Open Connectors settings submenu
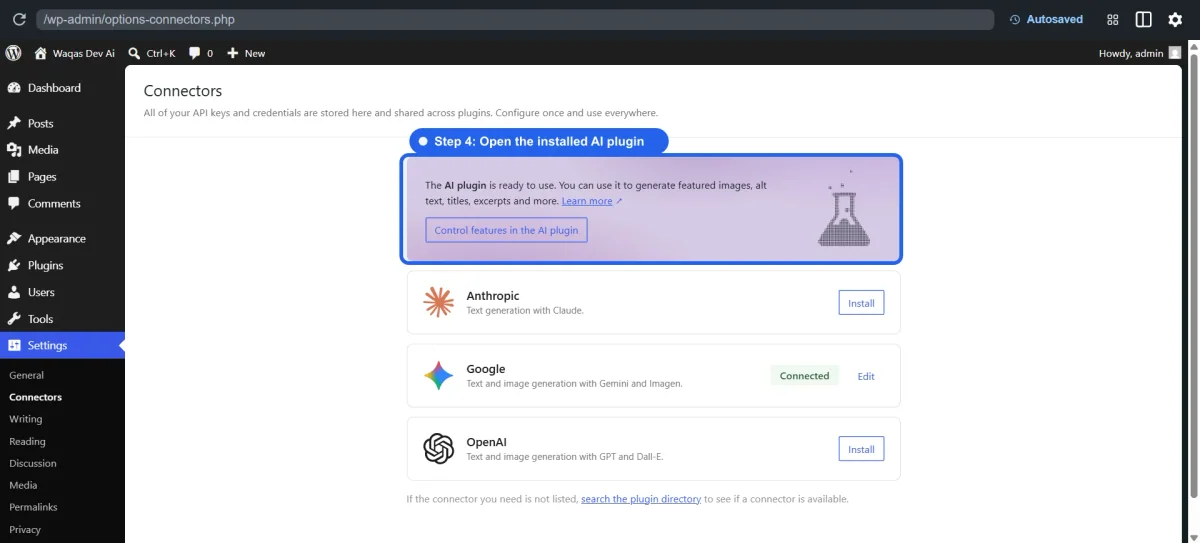 pos(35,397)
